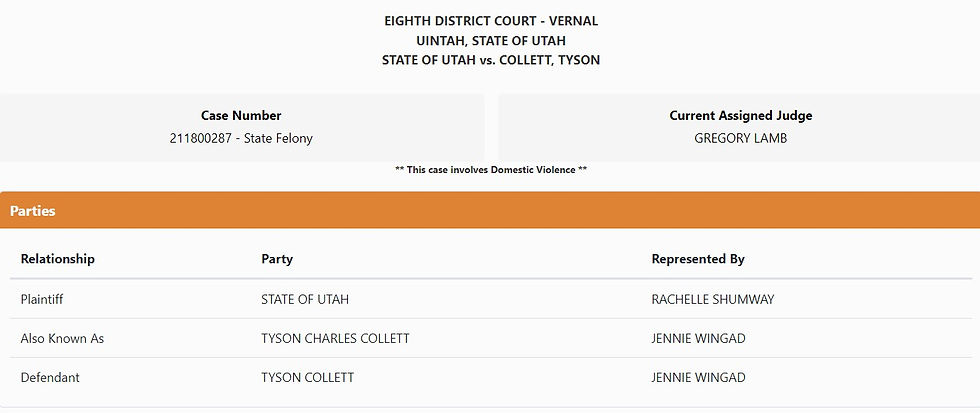Select the case number 211800287 text
Viewport: 980px width, 413px height.
coord(204,139)
